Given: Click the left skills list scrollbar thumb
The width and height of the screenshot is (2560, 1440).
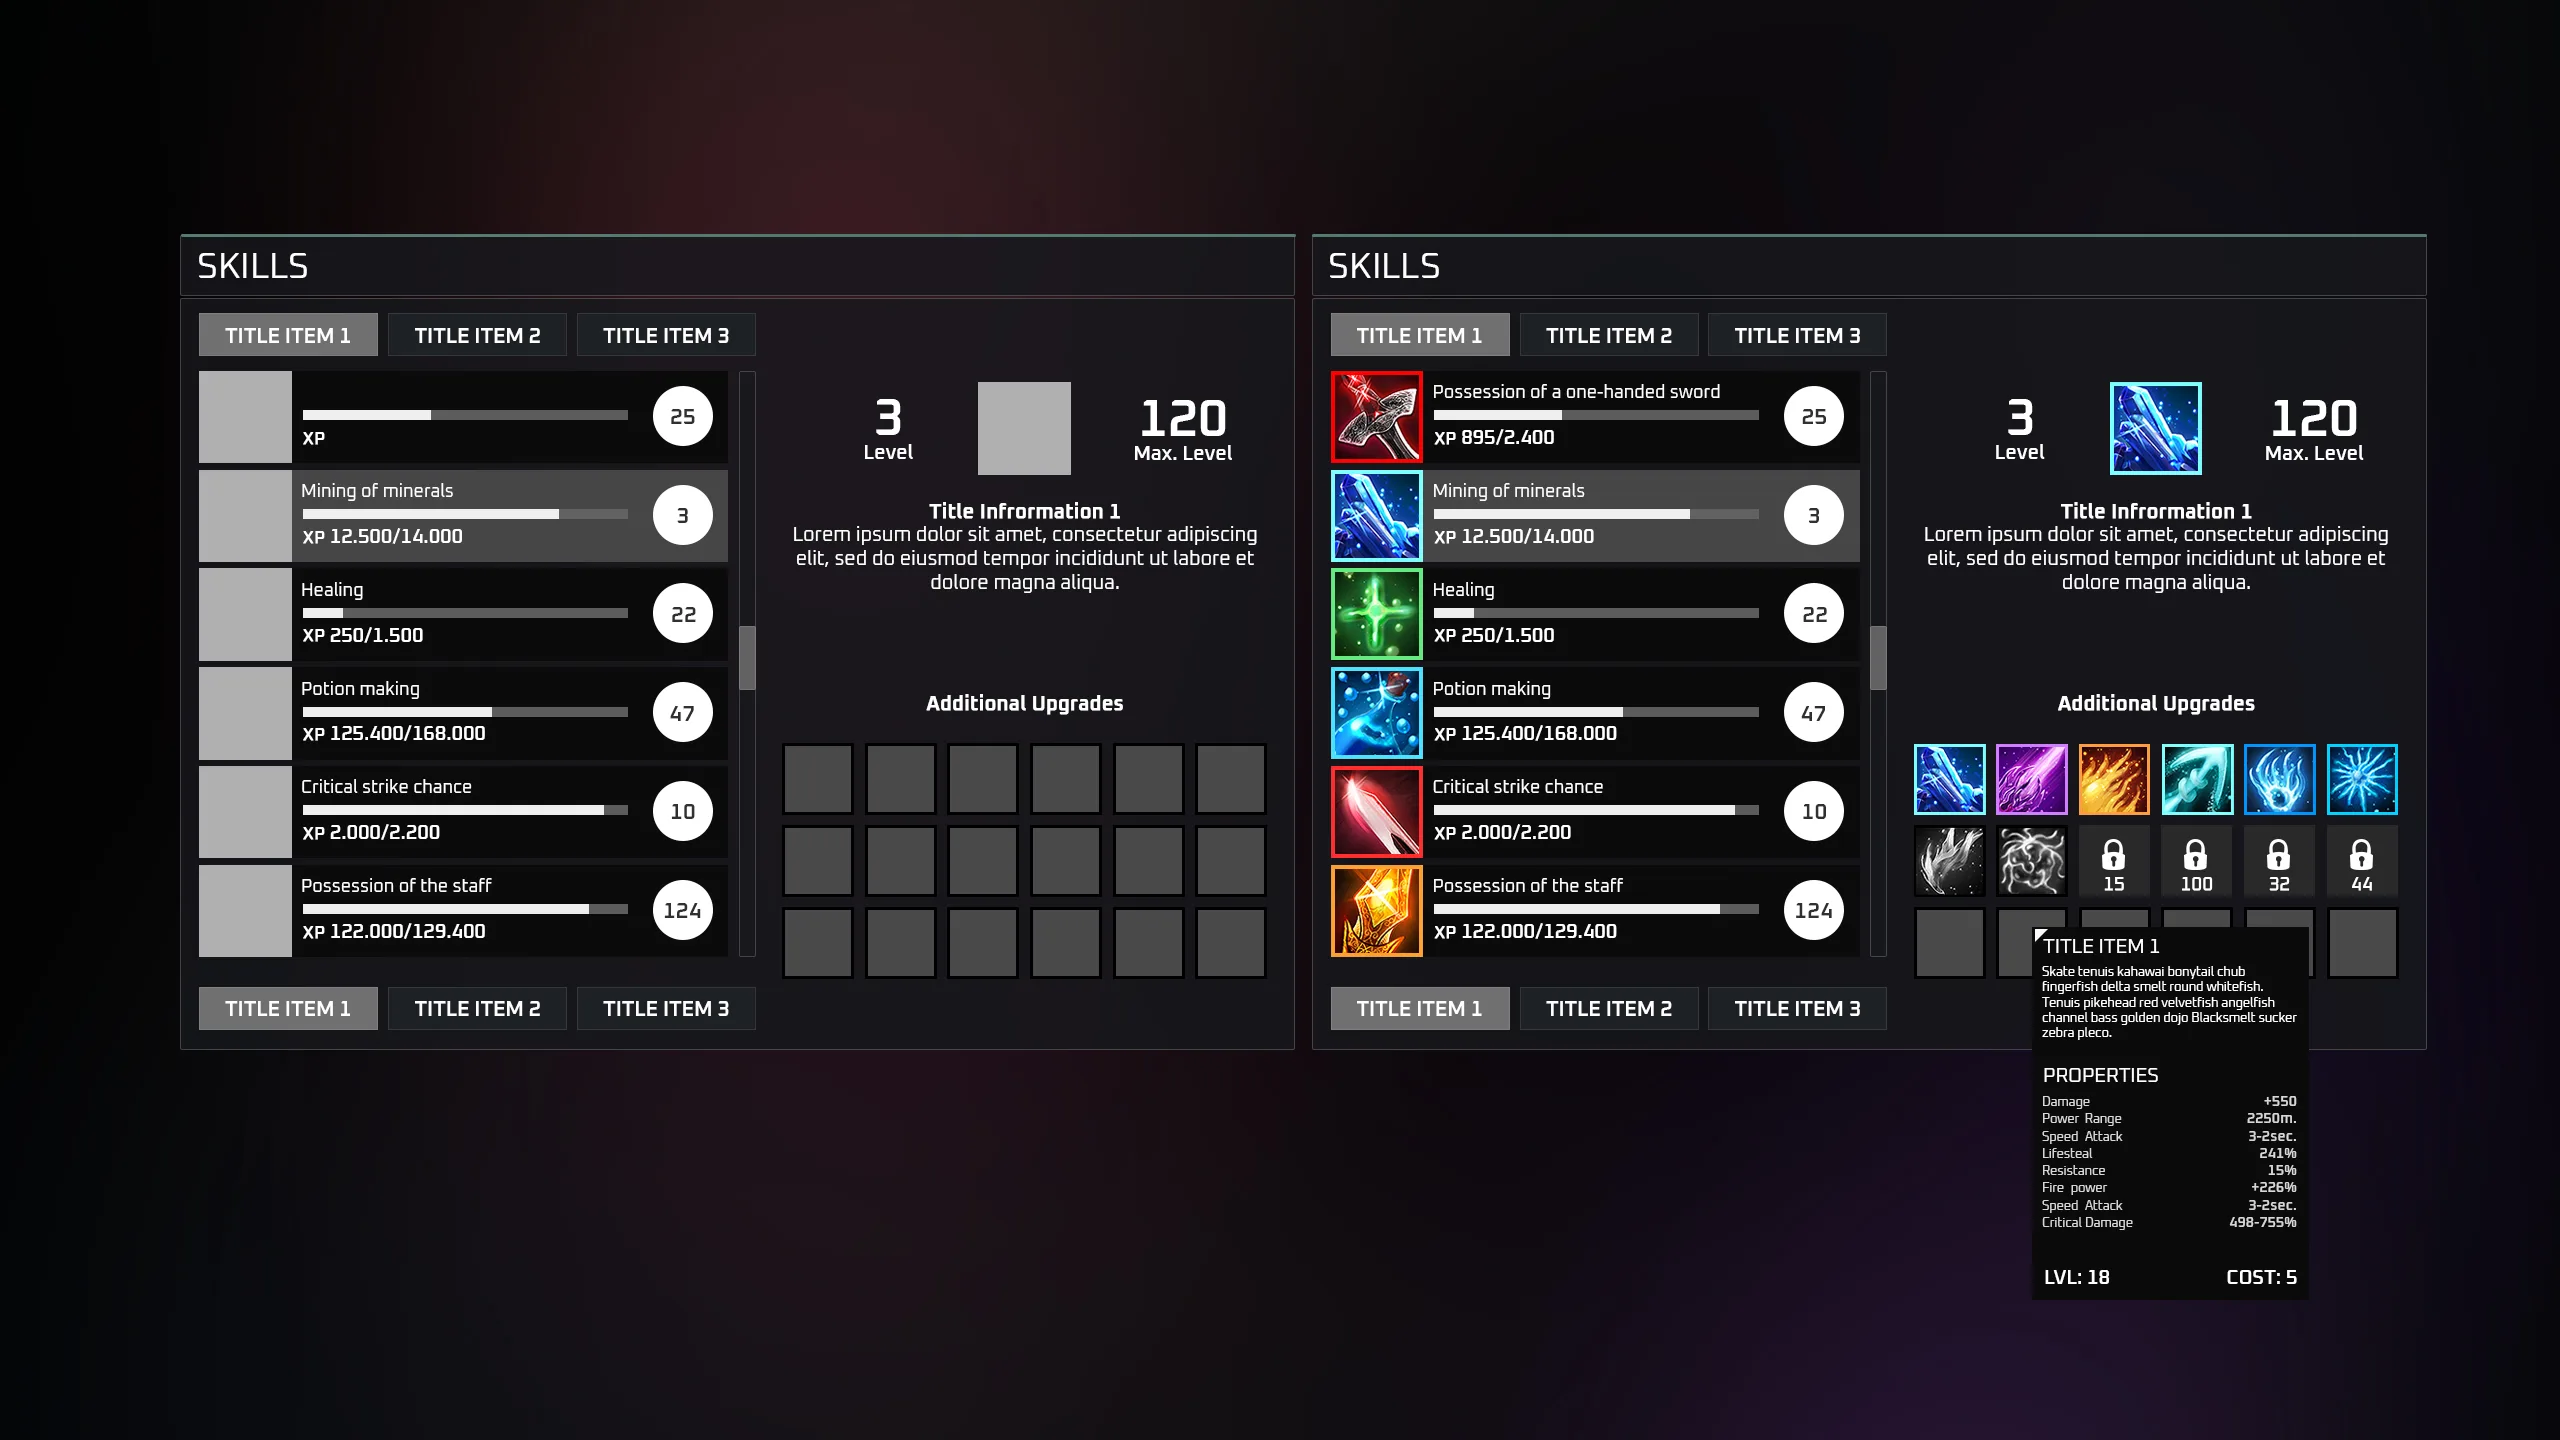Looking at the screenshot, I should 747,657.
